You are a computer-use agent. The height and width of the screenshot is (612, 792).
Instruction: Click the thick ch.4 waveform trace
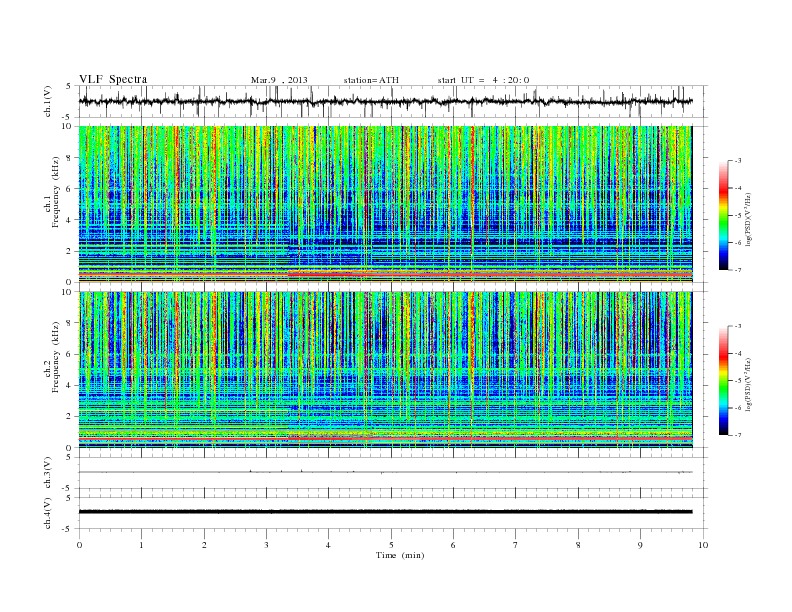385,512
